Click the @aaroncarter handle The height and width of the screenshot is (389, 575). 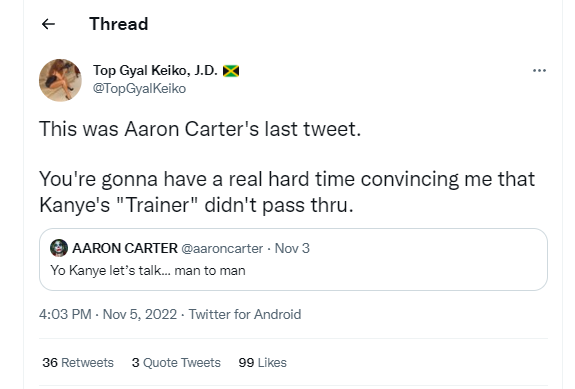point(222,249)
